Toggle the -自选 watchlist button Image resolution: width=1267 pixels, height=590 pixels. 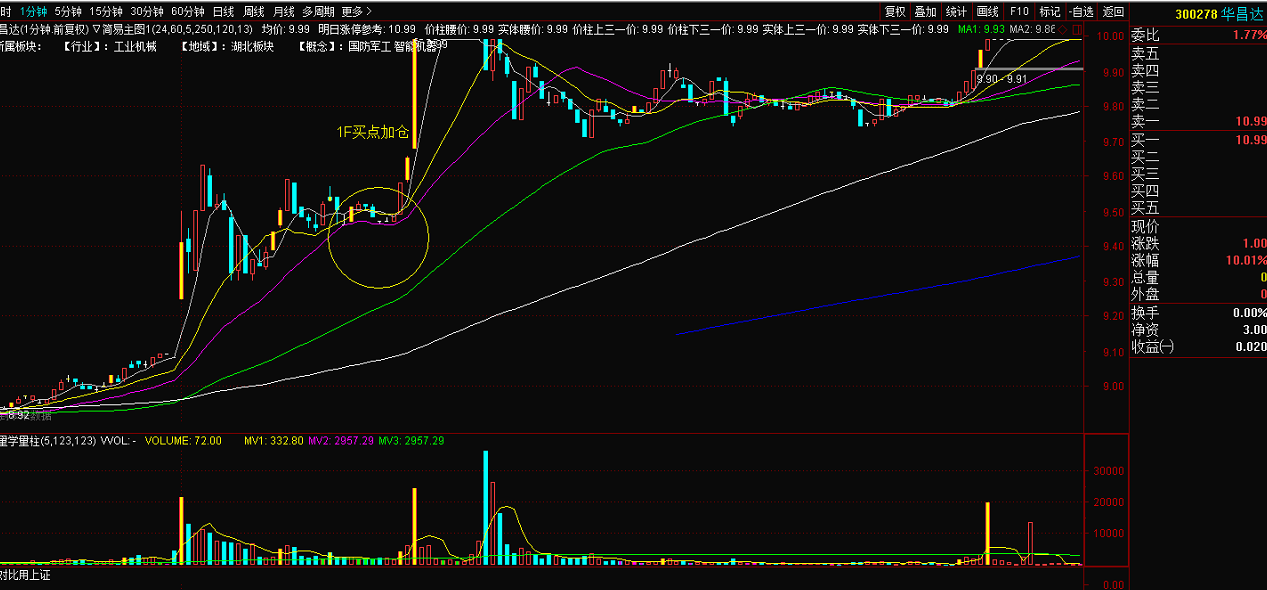(x=1081, y=12)
